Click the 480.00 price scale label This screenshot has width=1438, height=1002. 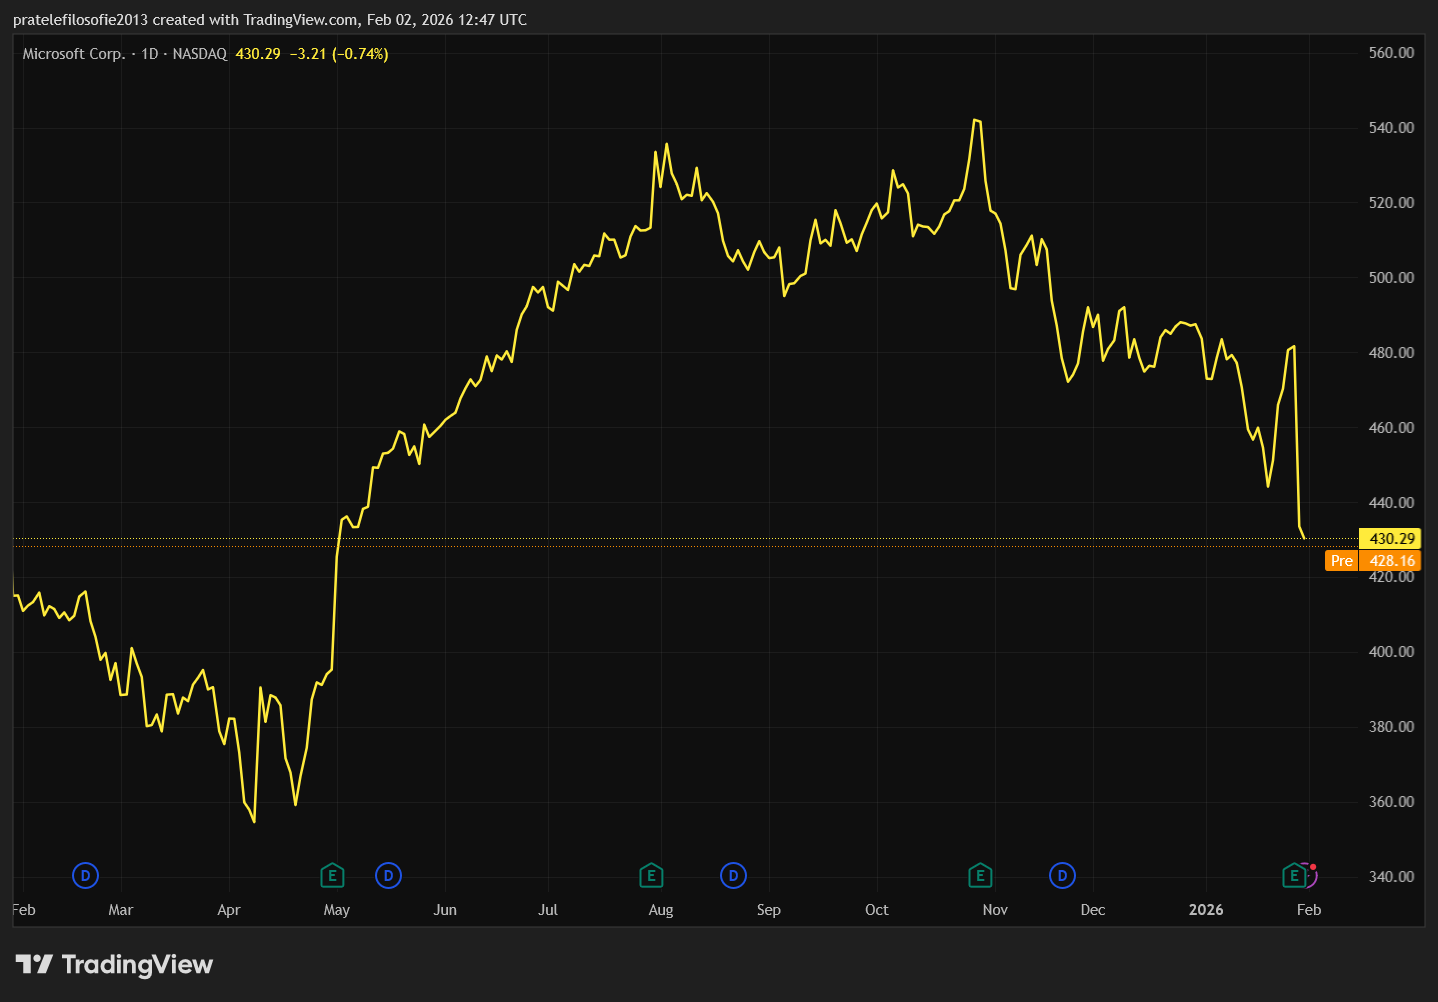click(x=1391, y=353)
